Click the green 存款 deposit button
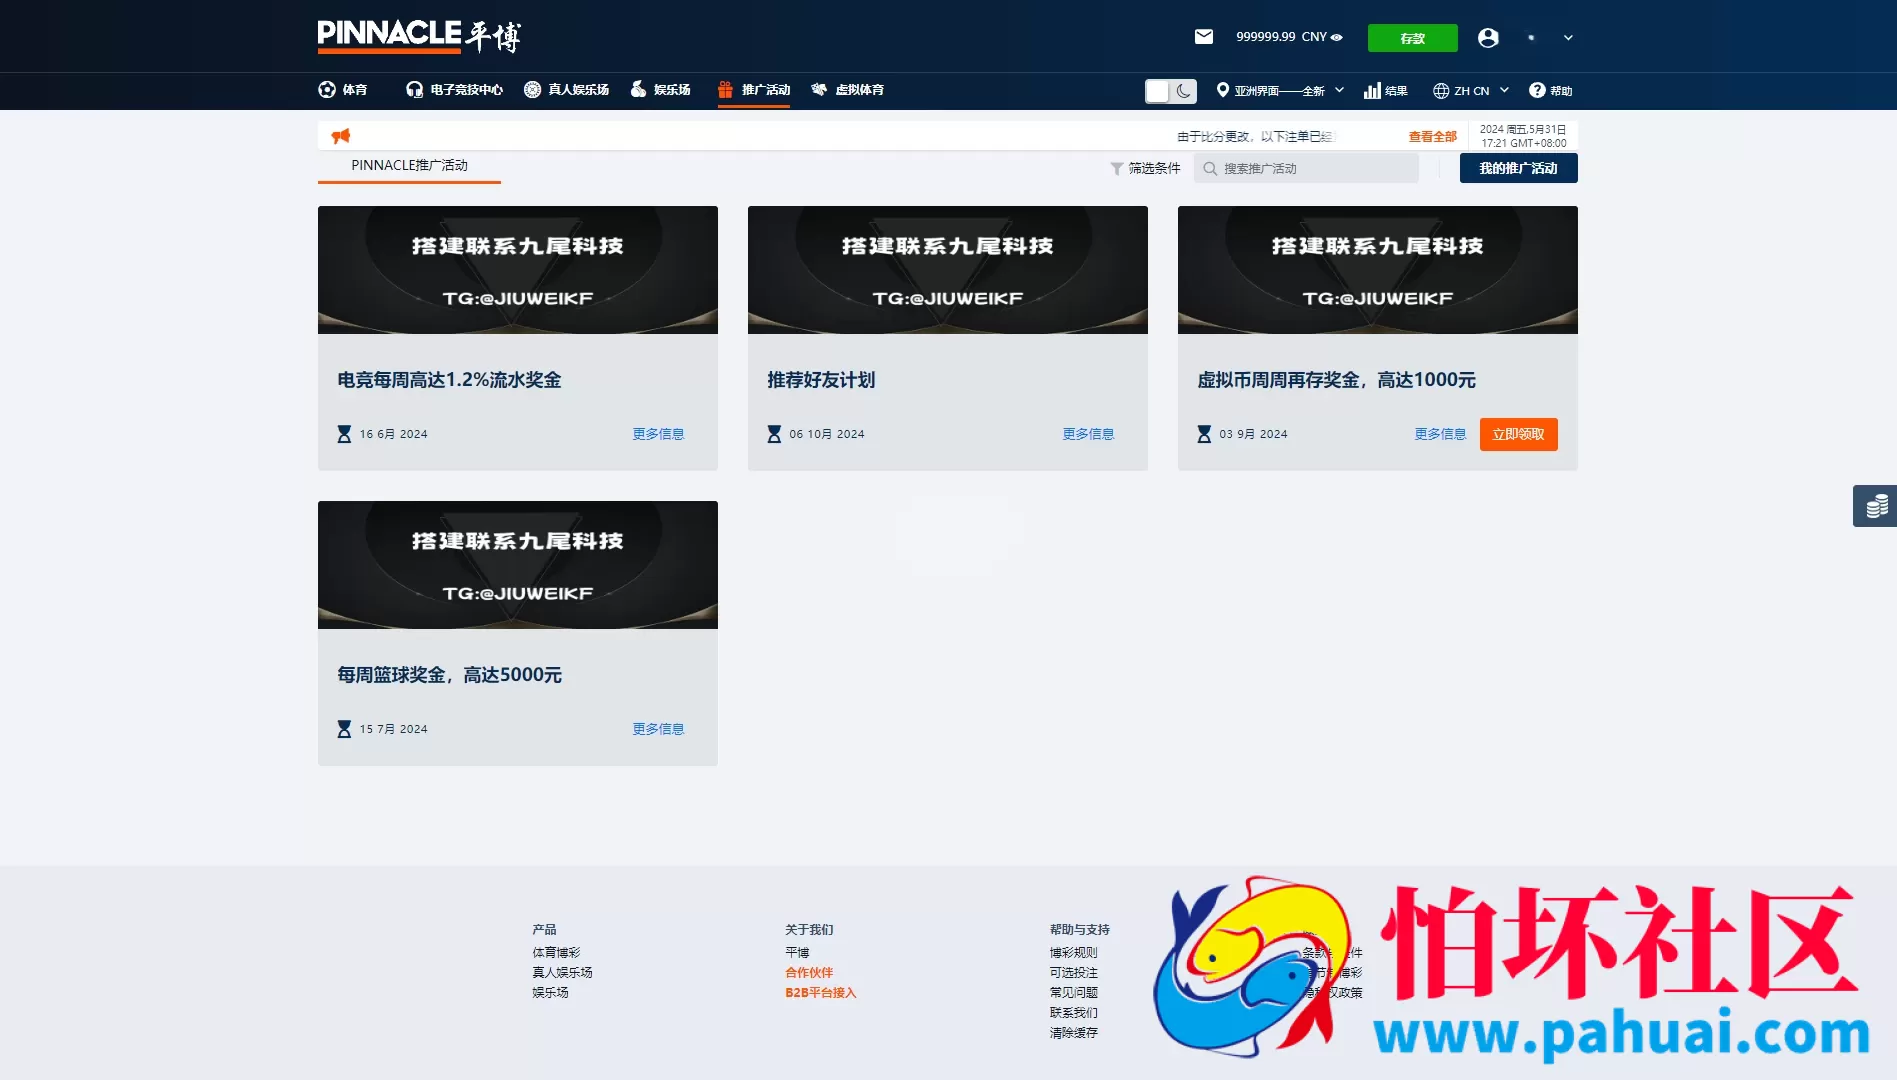 (1412, 38)
